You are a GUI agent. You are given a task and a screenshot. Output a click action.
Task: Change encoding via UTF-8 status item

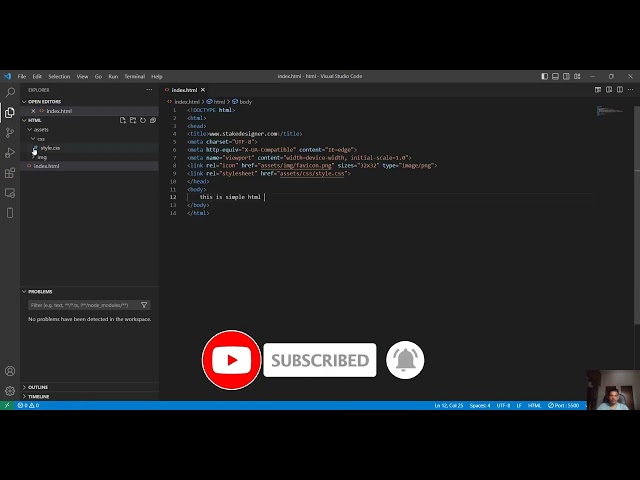[503, 405]
